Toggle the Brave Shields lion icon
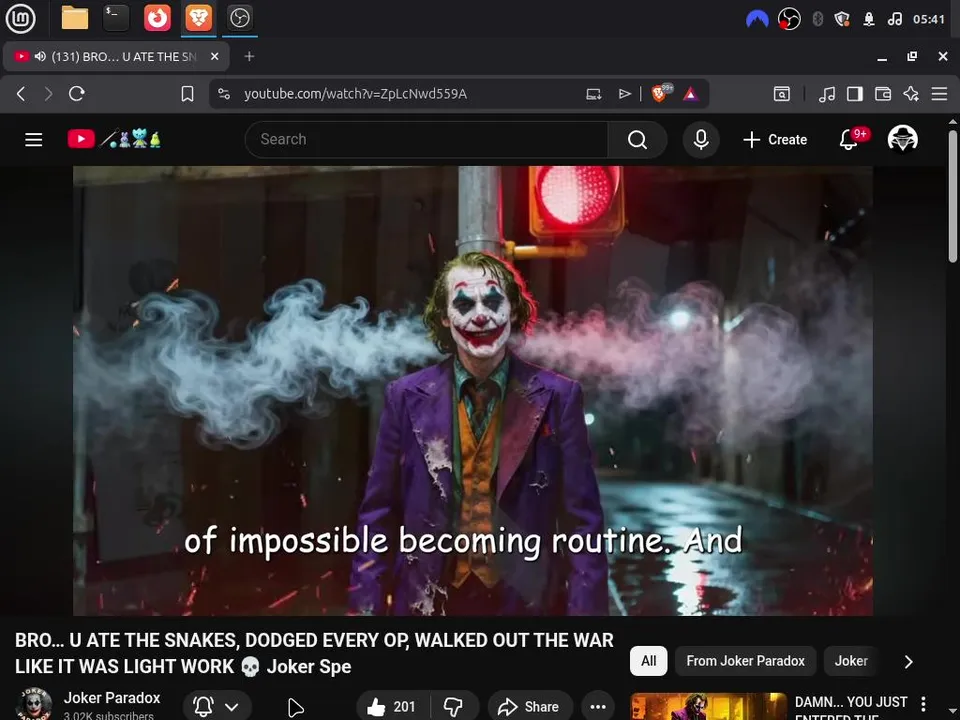This screenshot has height=720, width=960. tap(661, 93)
